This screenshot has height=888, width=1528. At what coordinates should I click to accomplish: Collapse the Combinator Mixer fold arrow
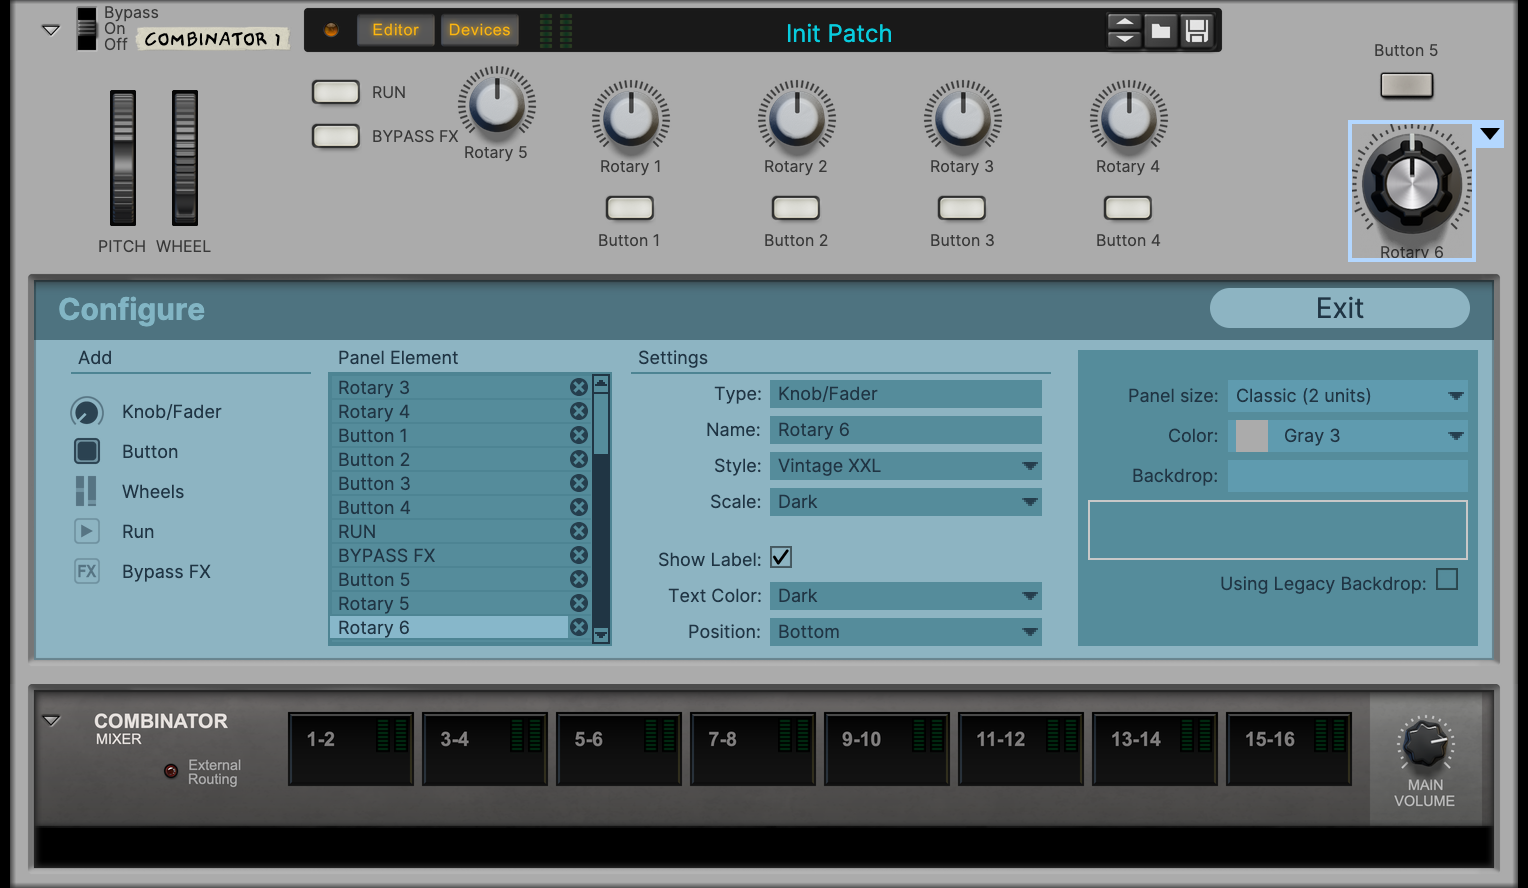(51, 720)
